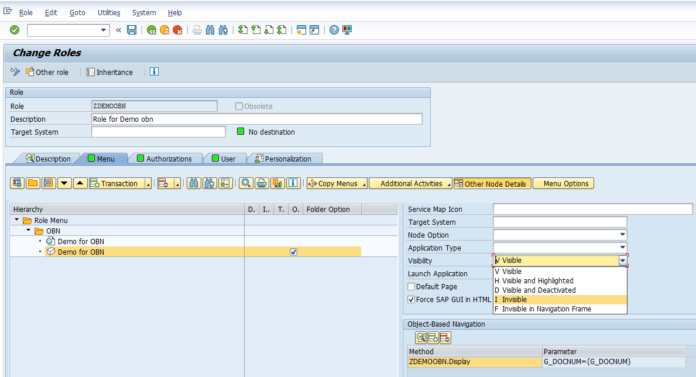This screenshot has height=377, width=696.
Task: Click the binoculars Find icon in menu toolbar
Action: click(x=194, y=183)
